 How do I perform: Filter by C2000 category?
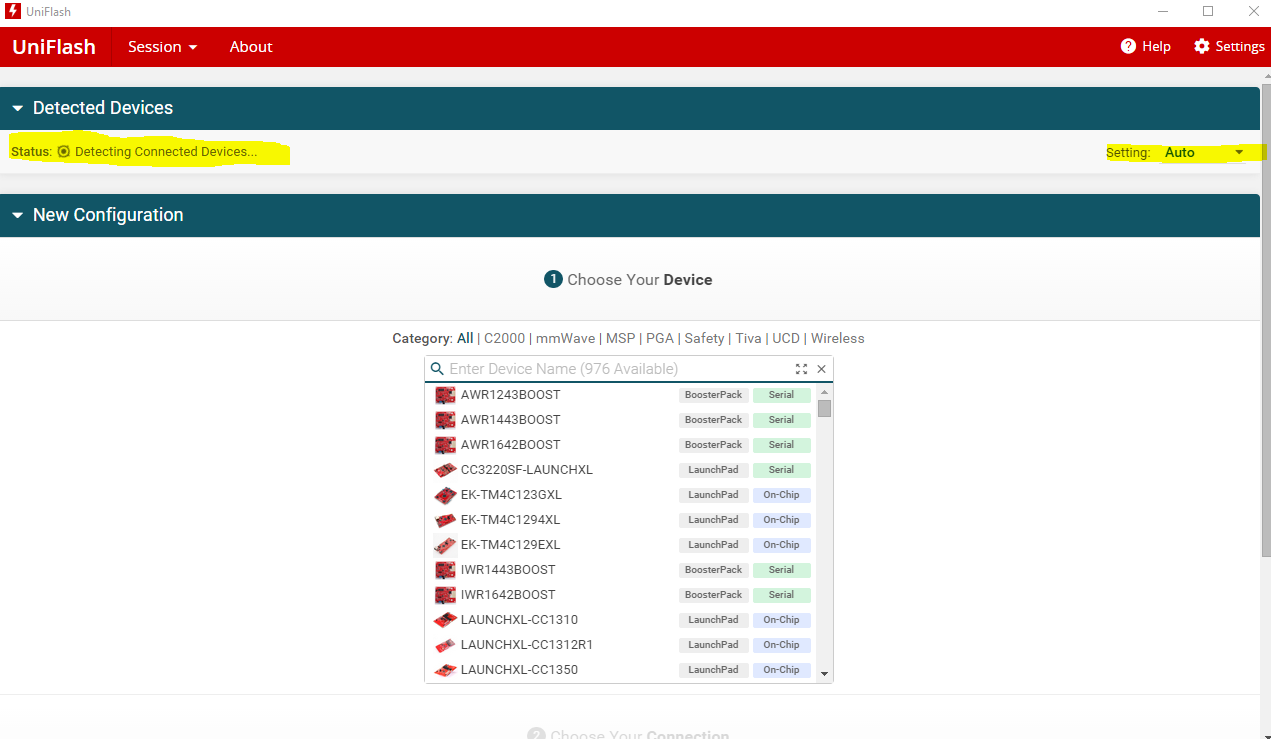505,338
